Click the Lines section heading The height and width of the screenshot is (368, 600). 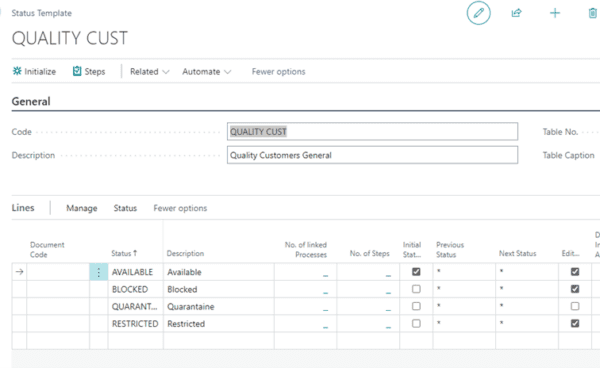click(x=23, y=208)
